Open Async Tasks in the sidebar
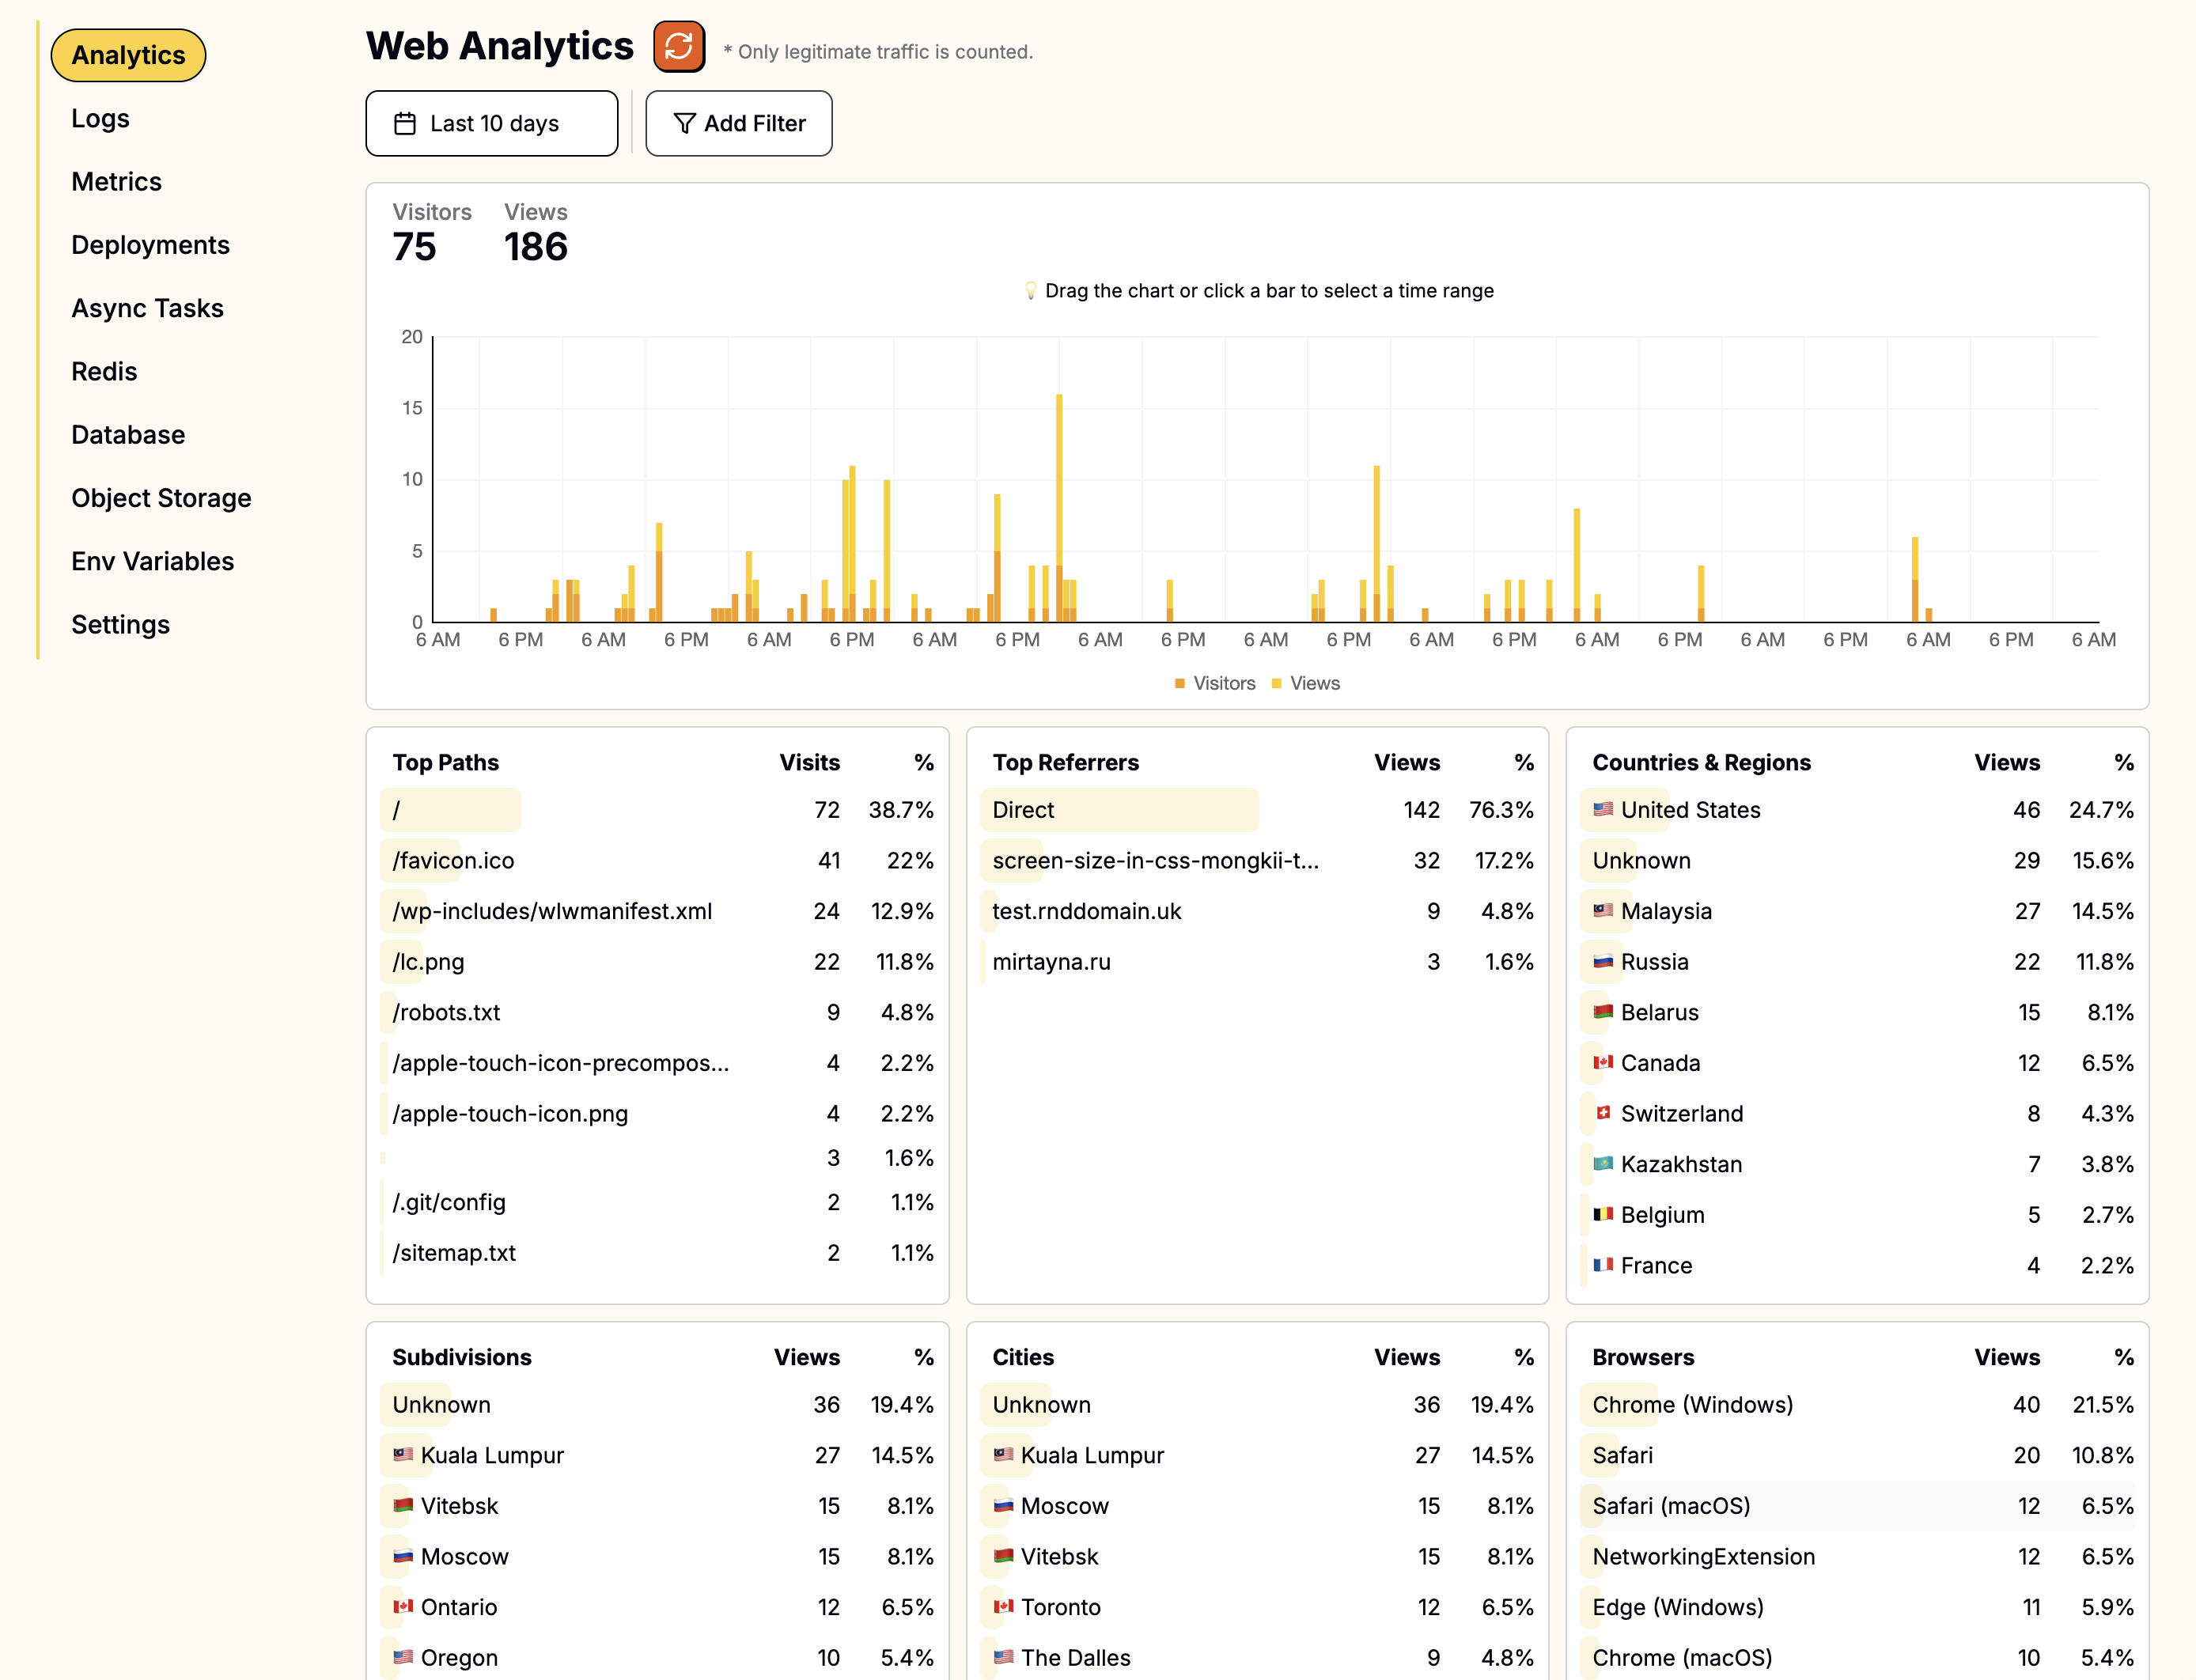The image size is (2196, 1680). point(147,308)
